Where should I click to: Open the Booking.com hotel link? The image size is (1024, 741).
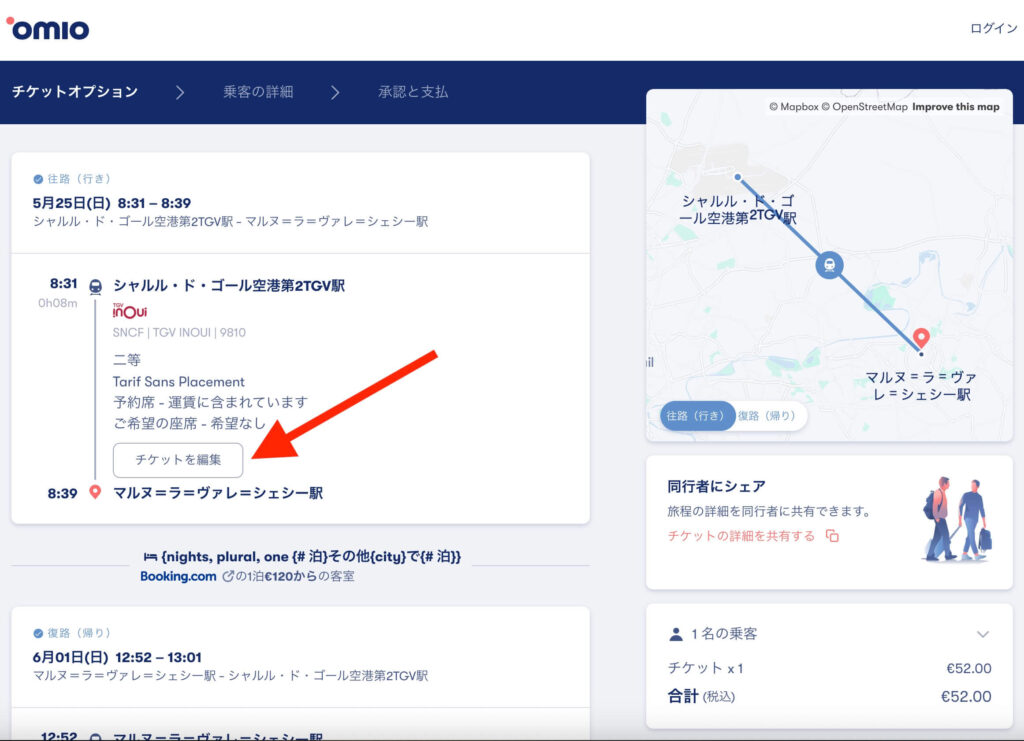(178, 576)
